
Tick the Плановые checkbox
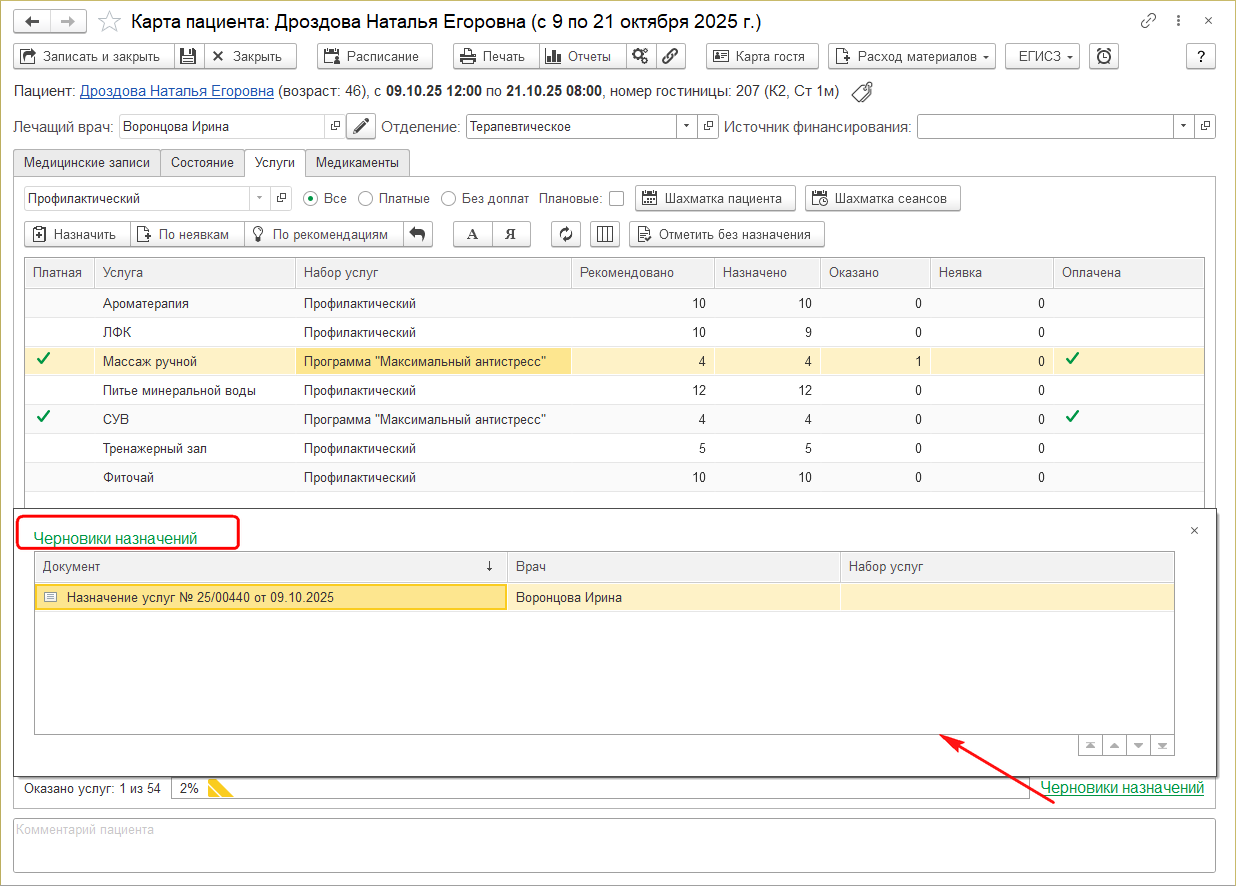click(616, 198)
